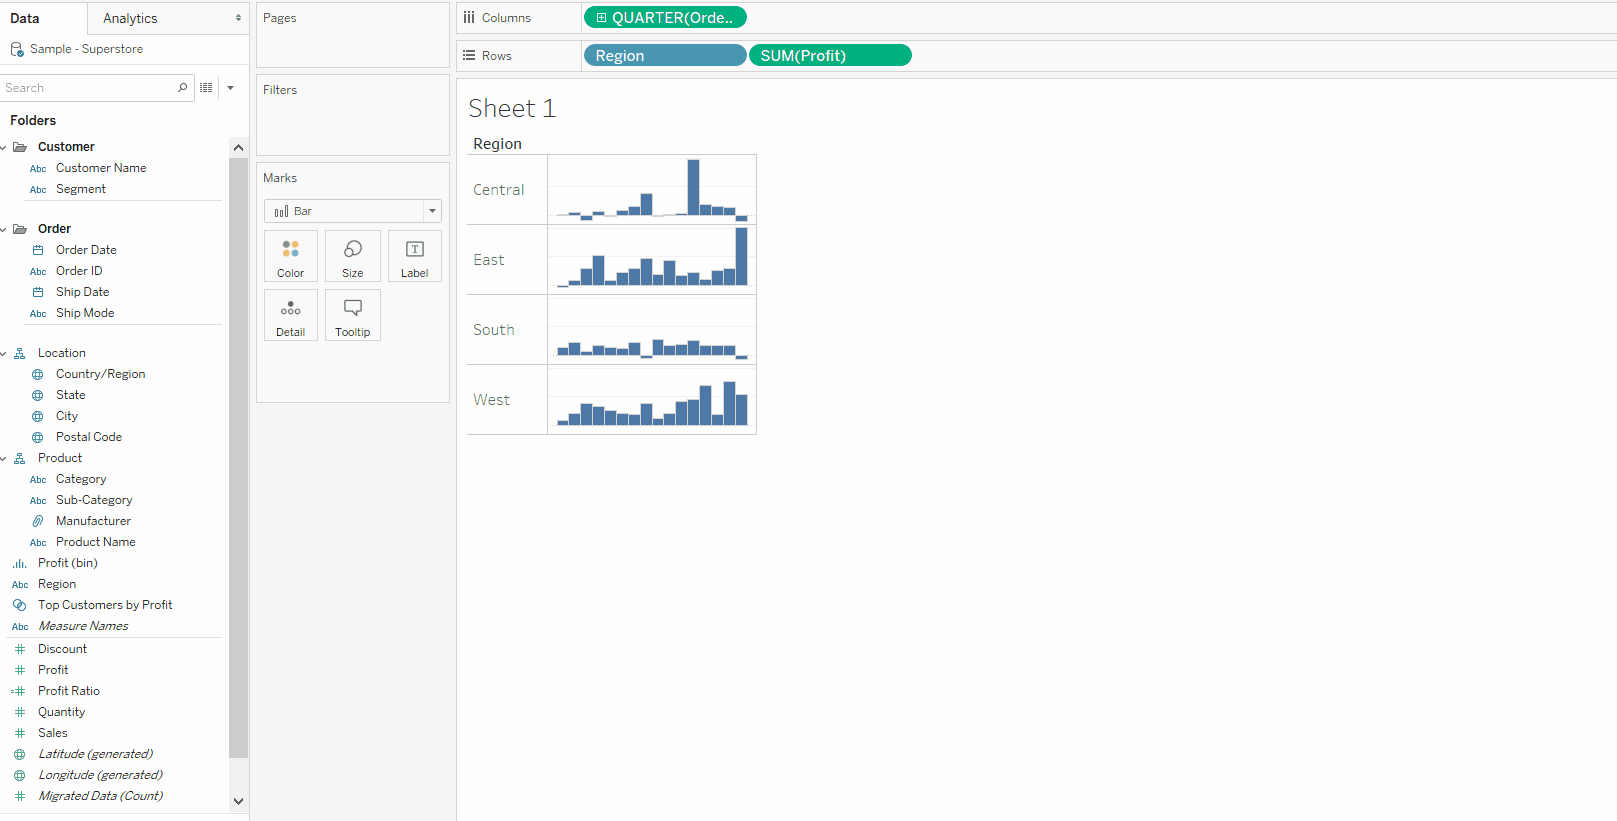Collapse the Customer folder
Viewport: 1617px width, 821px height.
tap(4, 147)
